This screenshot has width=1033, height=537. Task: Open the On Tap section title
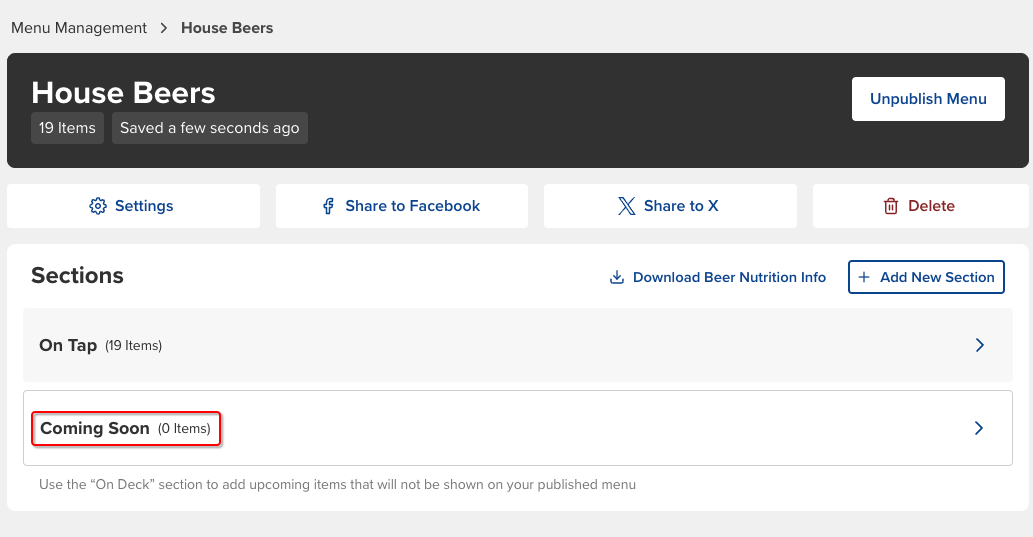68,345
